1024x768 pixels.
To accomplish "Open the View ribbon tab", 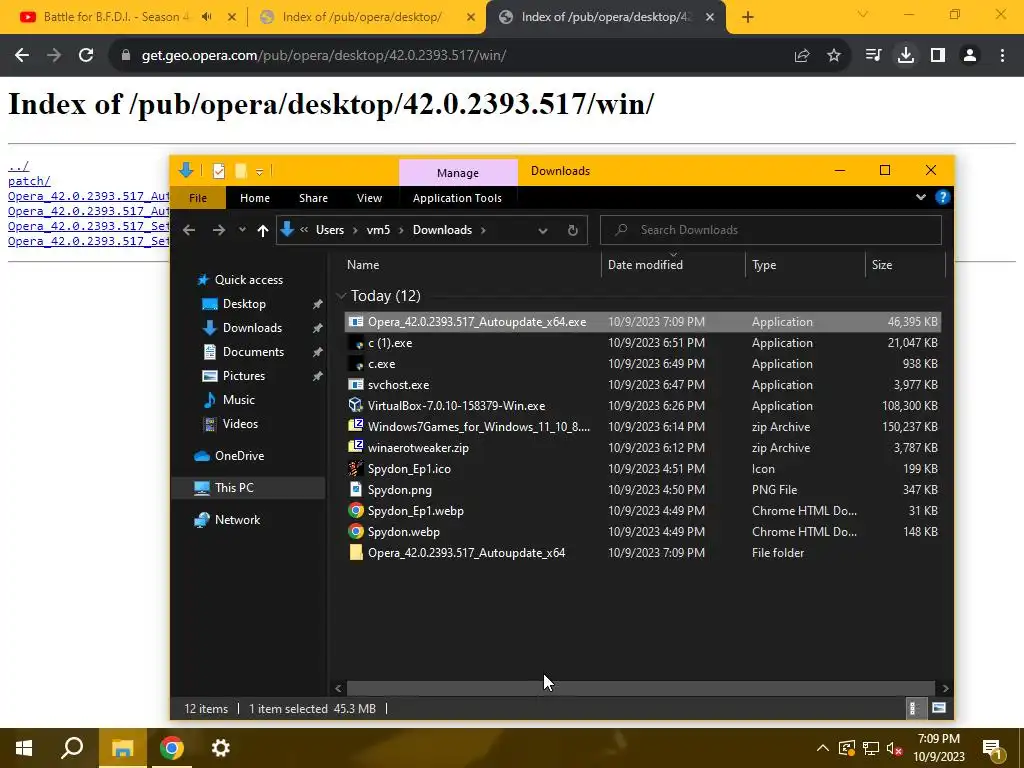I will [369, 198].
